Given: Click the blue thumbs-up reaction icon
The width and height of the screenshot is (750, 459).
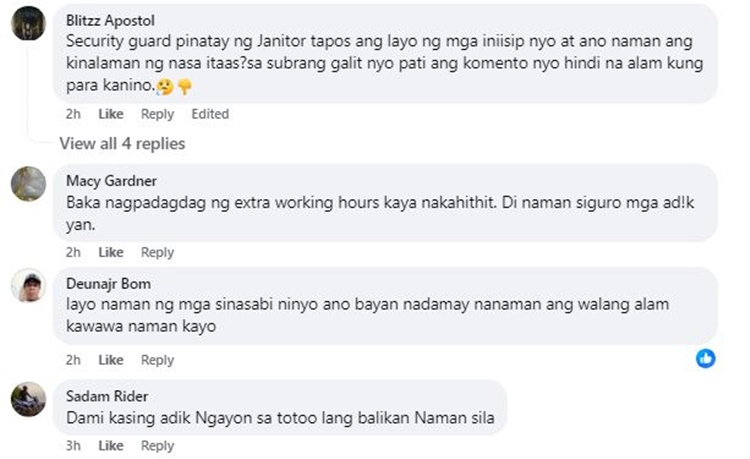Looking at the screenshot, I should point(706,359).
